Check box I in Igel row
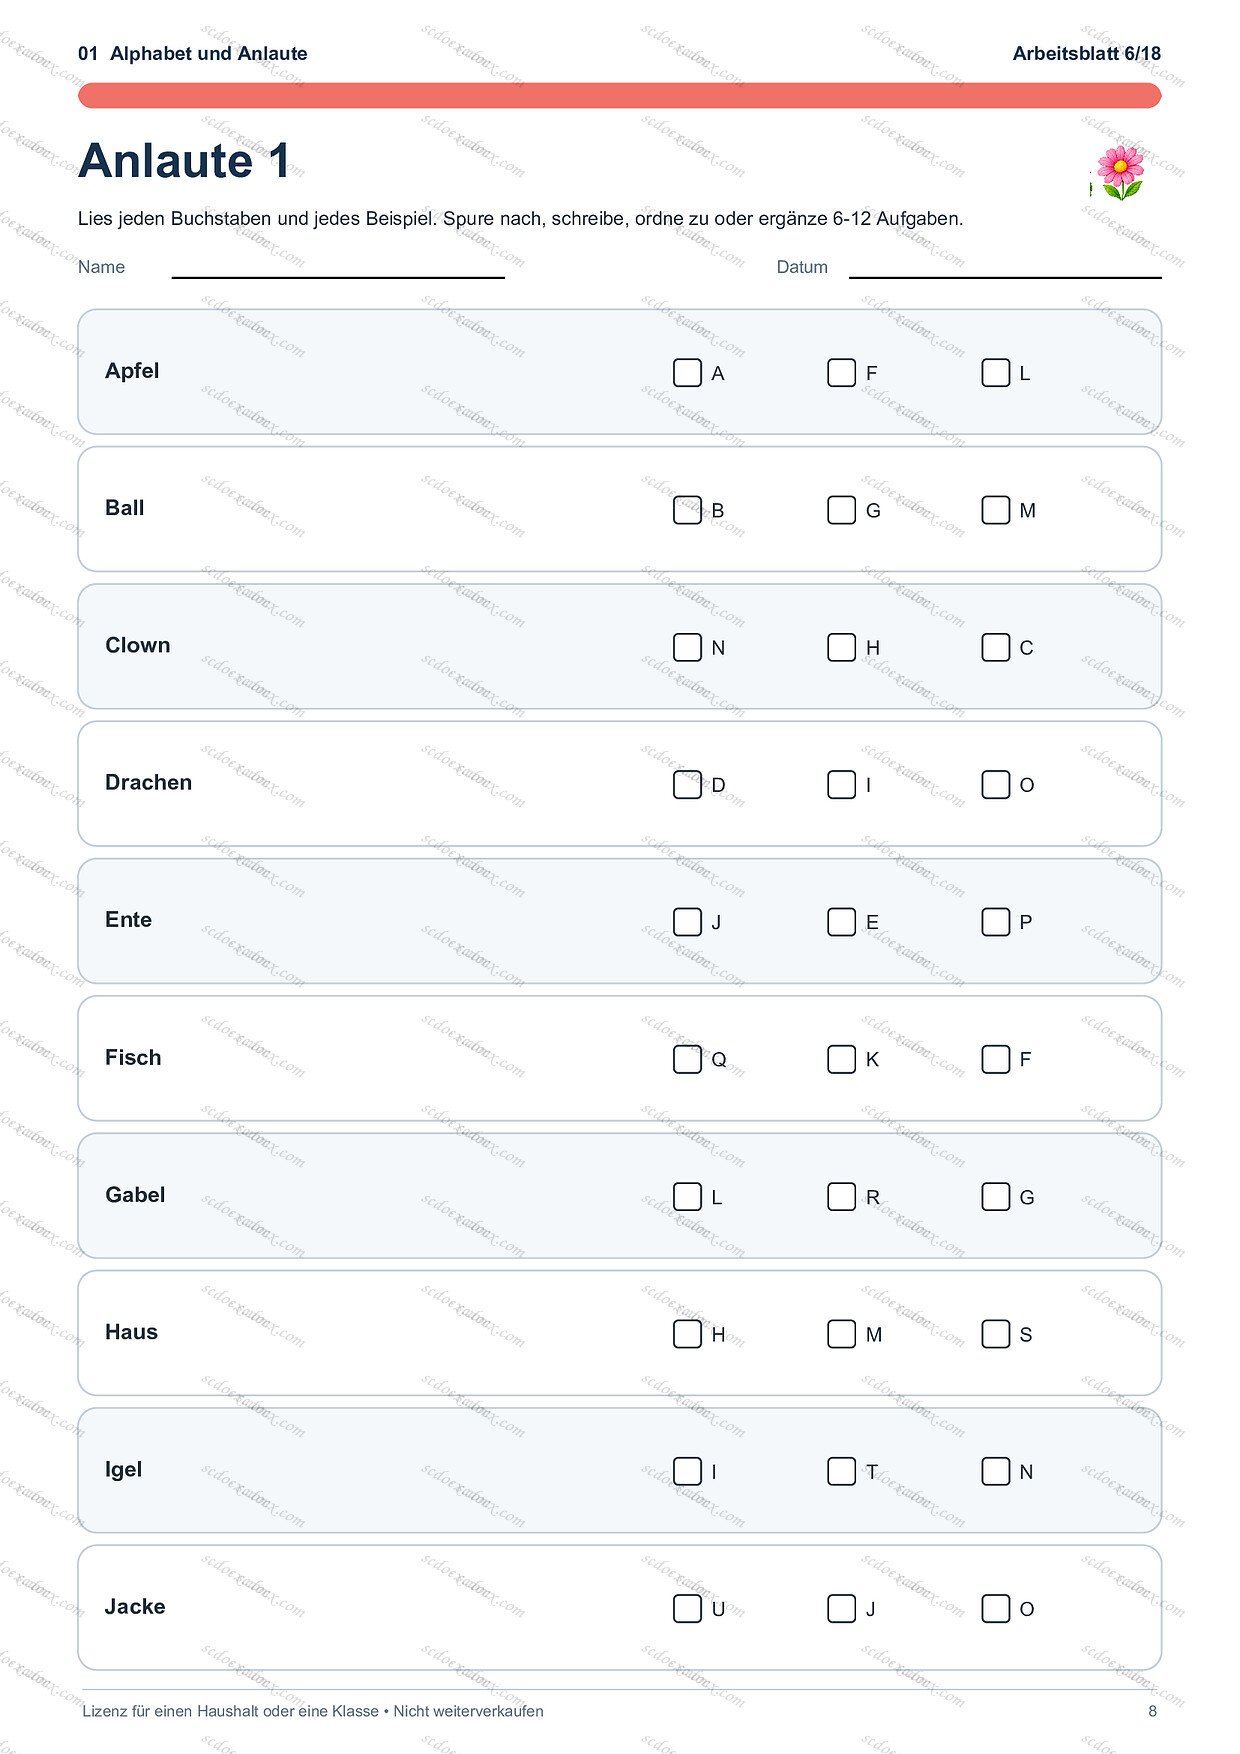 pos(687,1471)
